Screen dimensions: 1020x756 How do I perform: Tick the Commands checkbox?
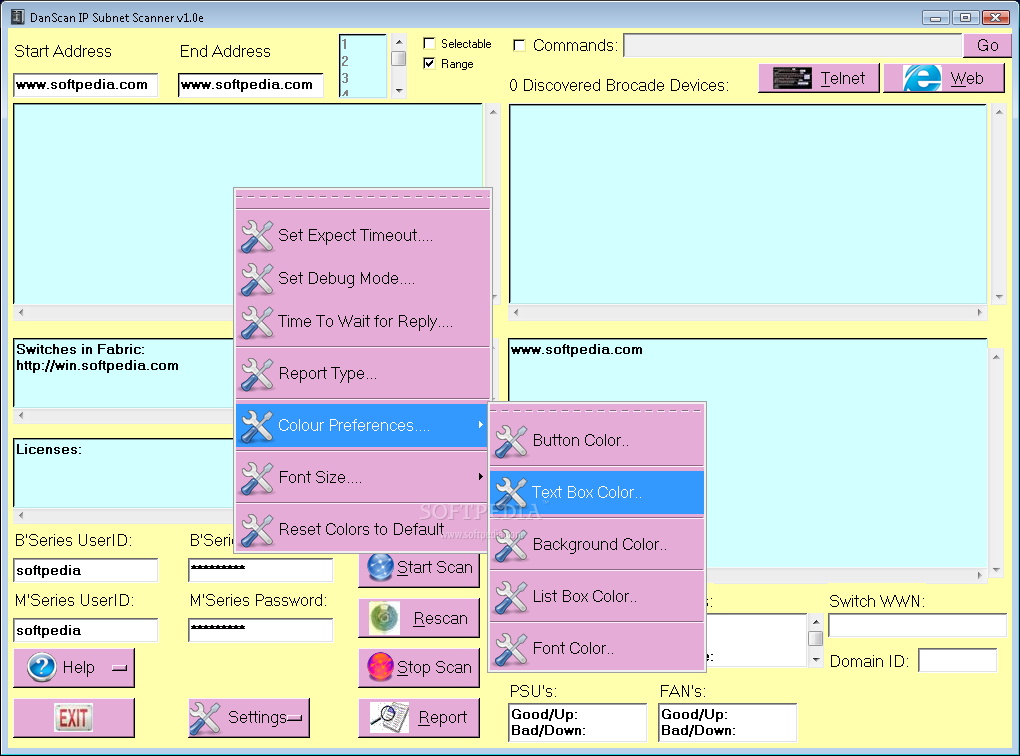click(519, 45)
